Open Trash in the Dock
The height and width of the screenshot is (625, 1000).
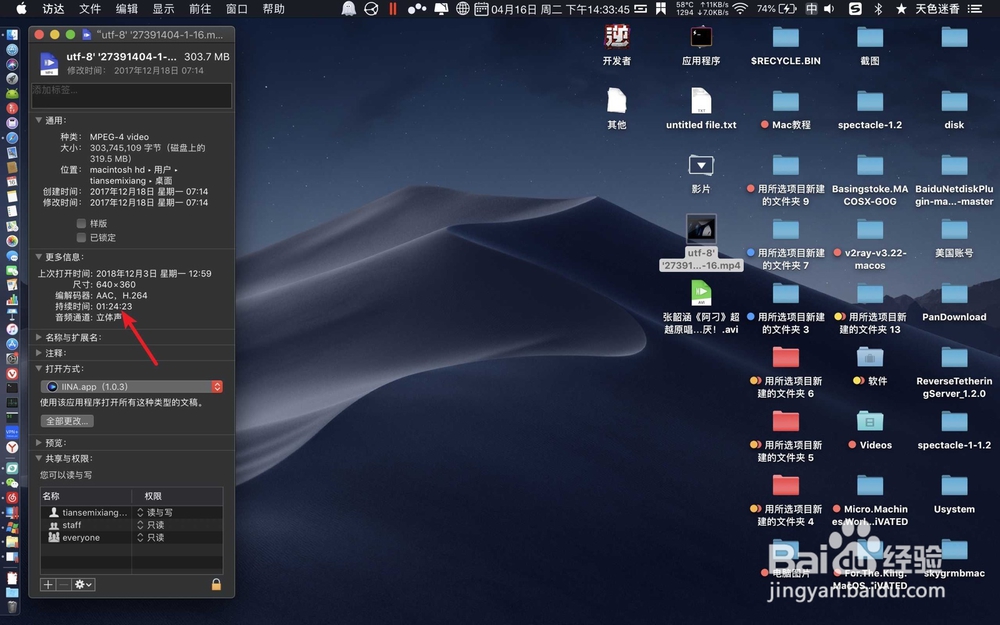coord(12,607)
